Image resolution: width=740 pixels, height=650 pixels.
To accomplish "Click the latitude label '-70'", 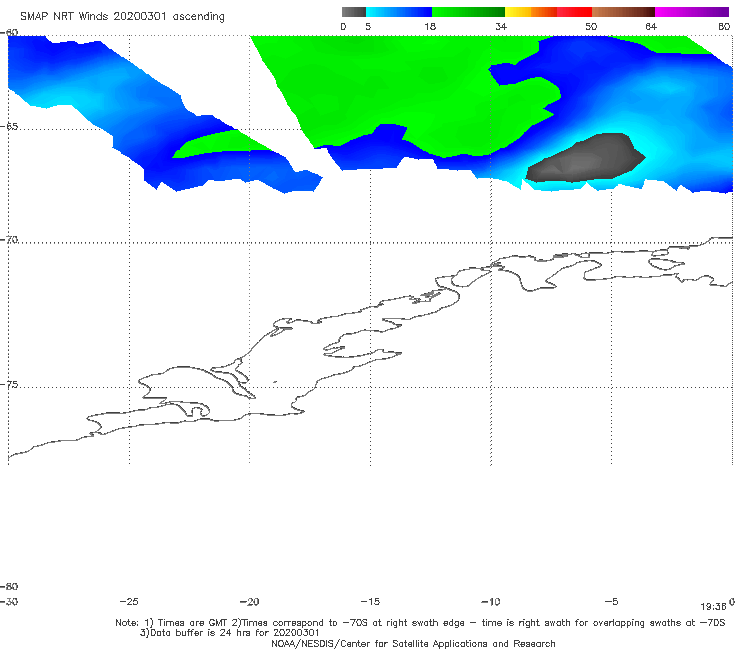I will click(x=9, y=240).
